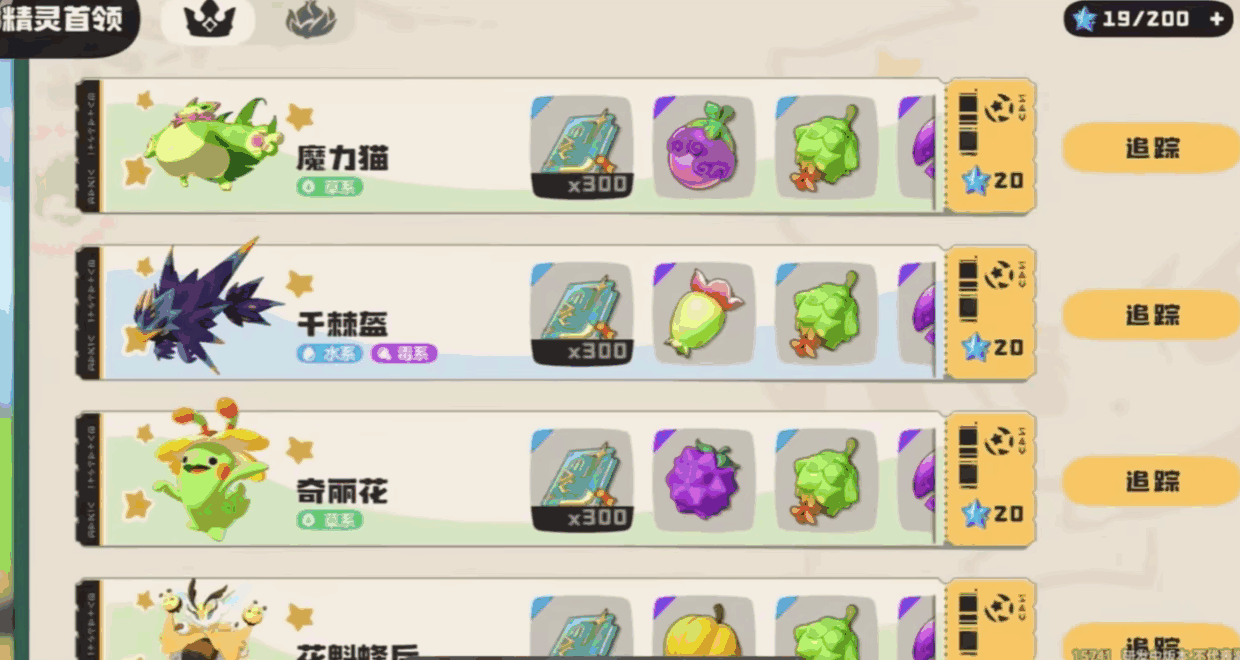Image resolution: width=1240 pixels, height=660 pixels.
Task: Open the purple swirl fruit reward in 魔力猫 row
Action: pyautogui.click(x=703, y=147)
